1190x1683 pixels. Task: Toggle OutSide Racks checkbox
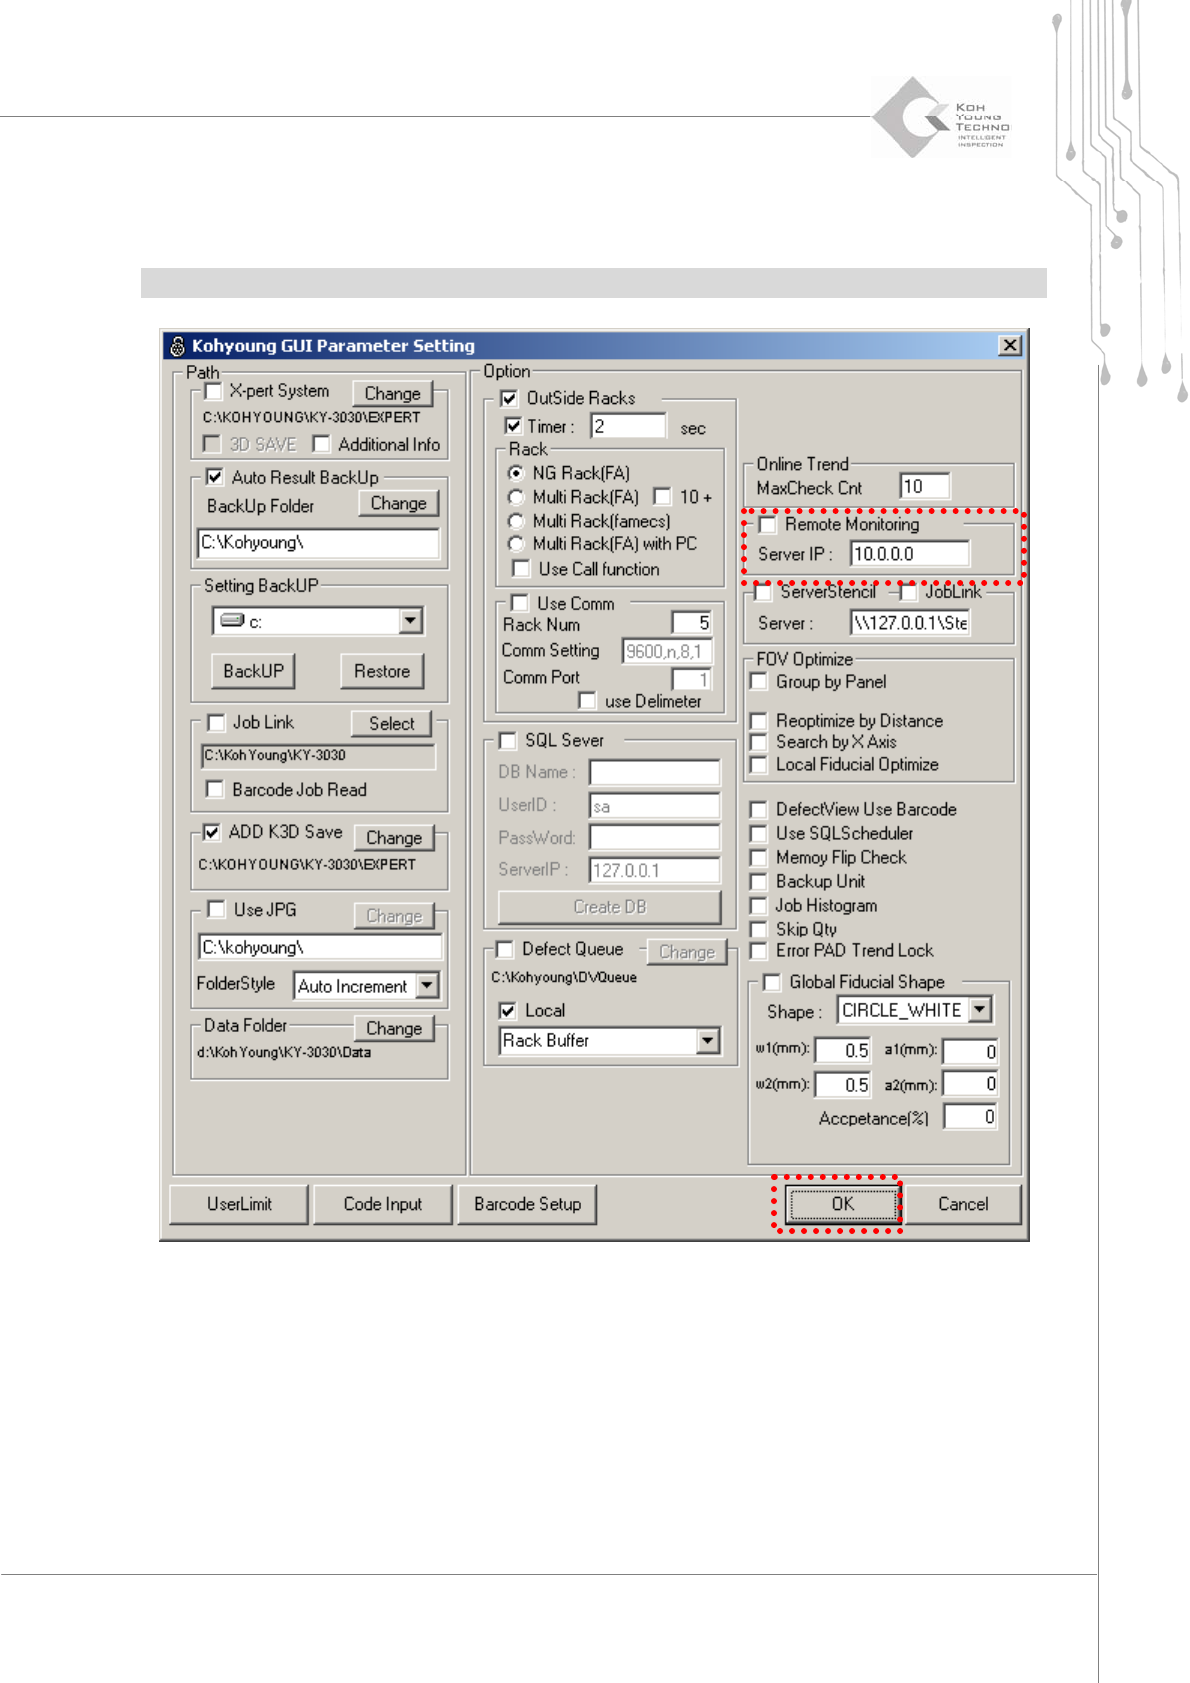(x=509, y=398)
